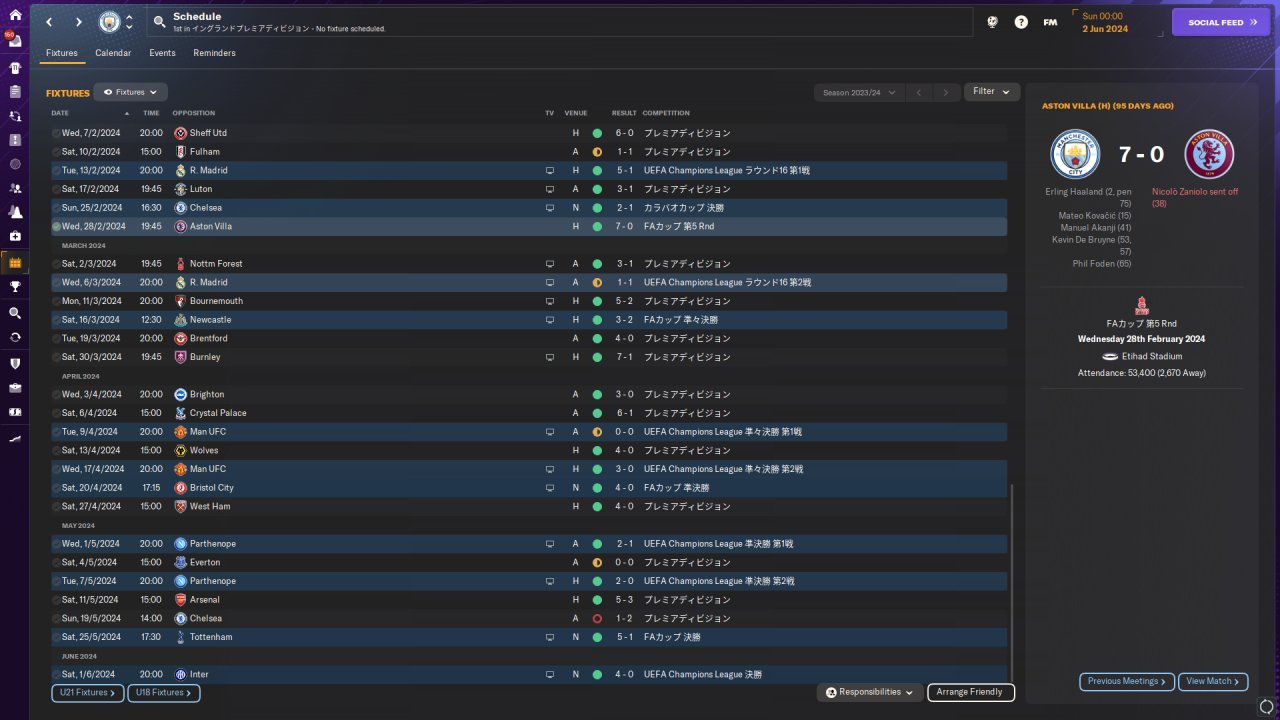Go to the next season with the right chevron
1280x720 pixels.
pyautogui.click(x=945, y=93)
